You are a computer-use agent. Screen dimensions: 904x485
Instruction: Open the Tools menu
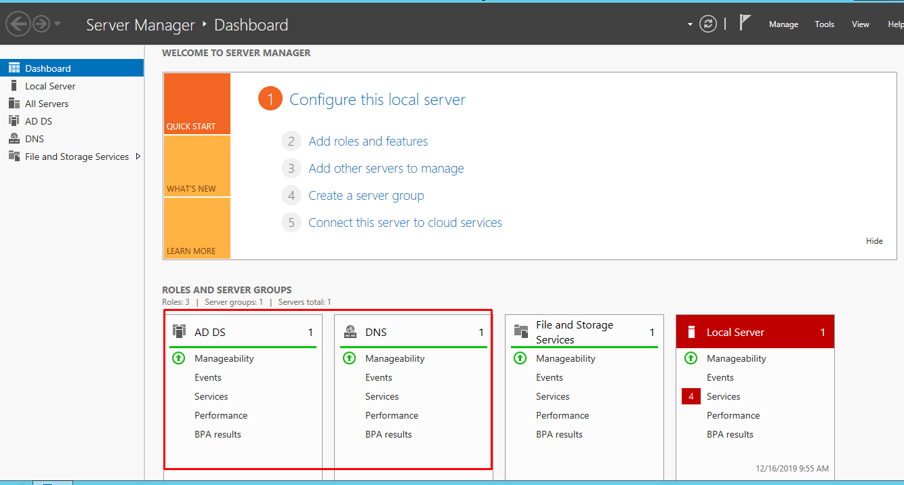824,24
